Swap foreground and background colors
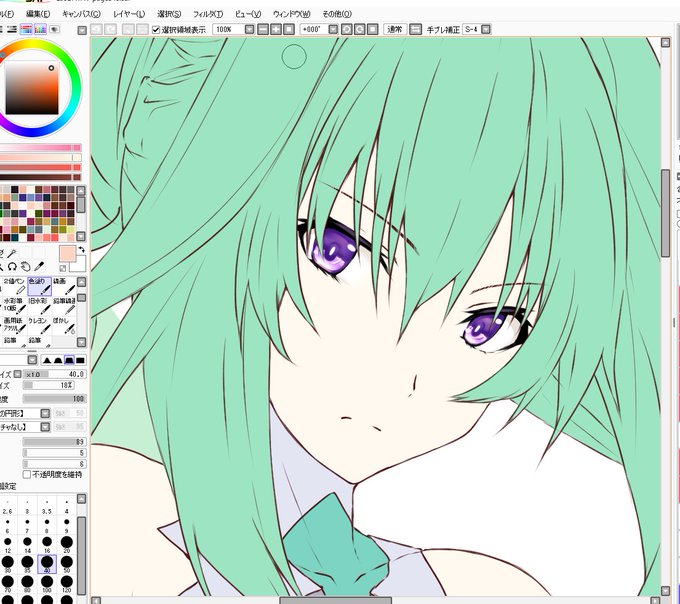 tap(82, 250)
